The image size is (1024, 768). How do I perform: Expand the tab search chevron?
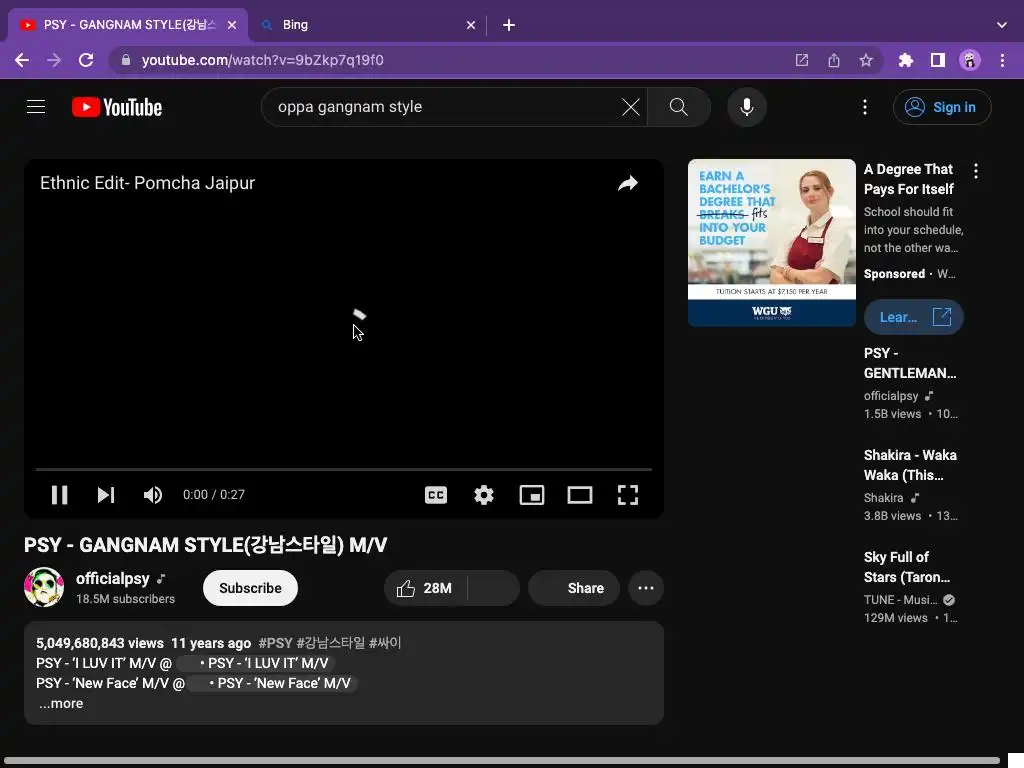(x=1001, y=25)
